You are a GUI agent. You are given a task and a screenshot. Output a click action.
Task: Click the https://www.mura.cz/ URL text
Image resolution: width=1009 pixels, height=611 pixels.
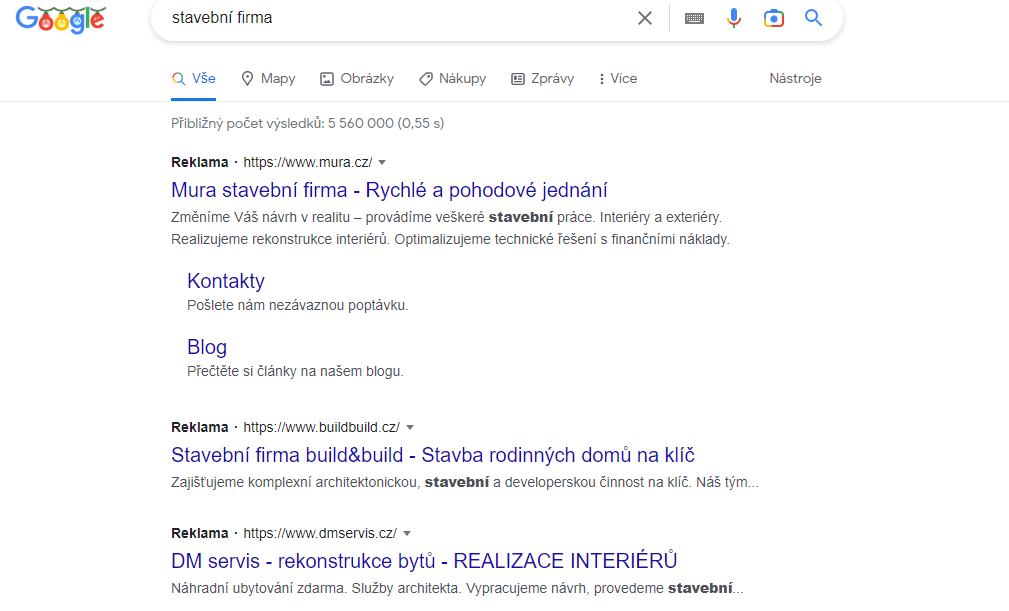click(308, 163)
